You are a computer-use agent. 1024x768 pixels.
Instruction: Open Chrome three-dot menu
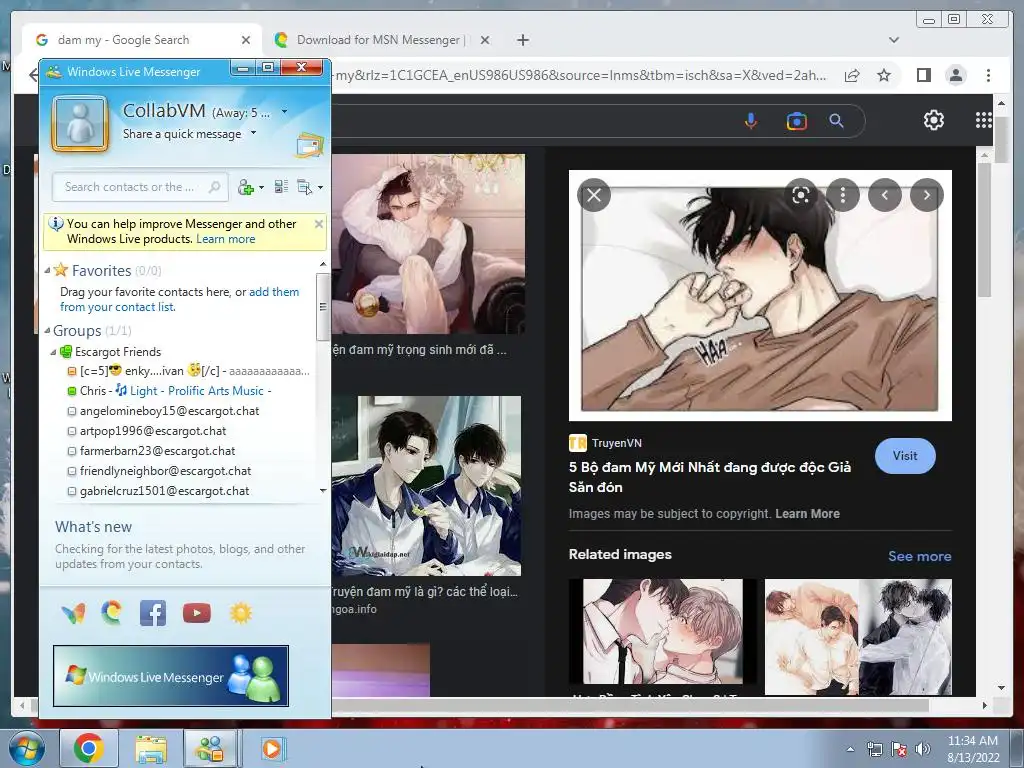coord(988,76)
